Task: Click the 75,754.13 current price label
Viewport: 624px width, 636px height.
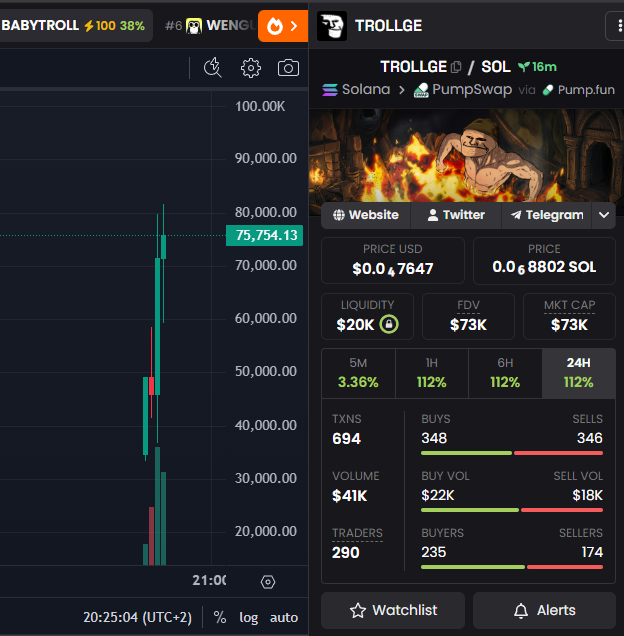Action: tap(265, 235)
